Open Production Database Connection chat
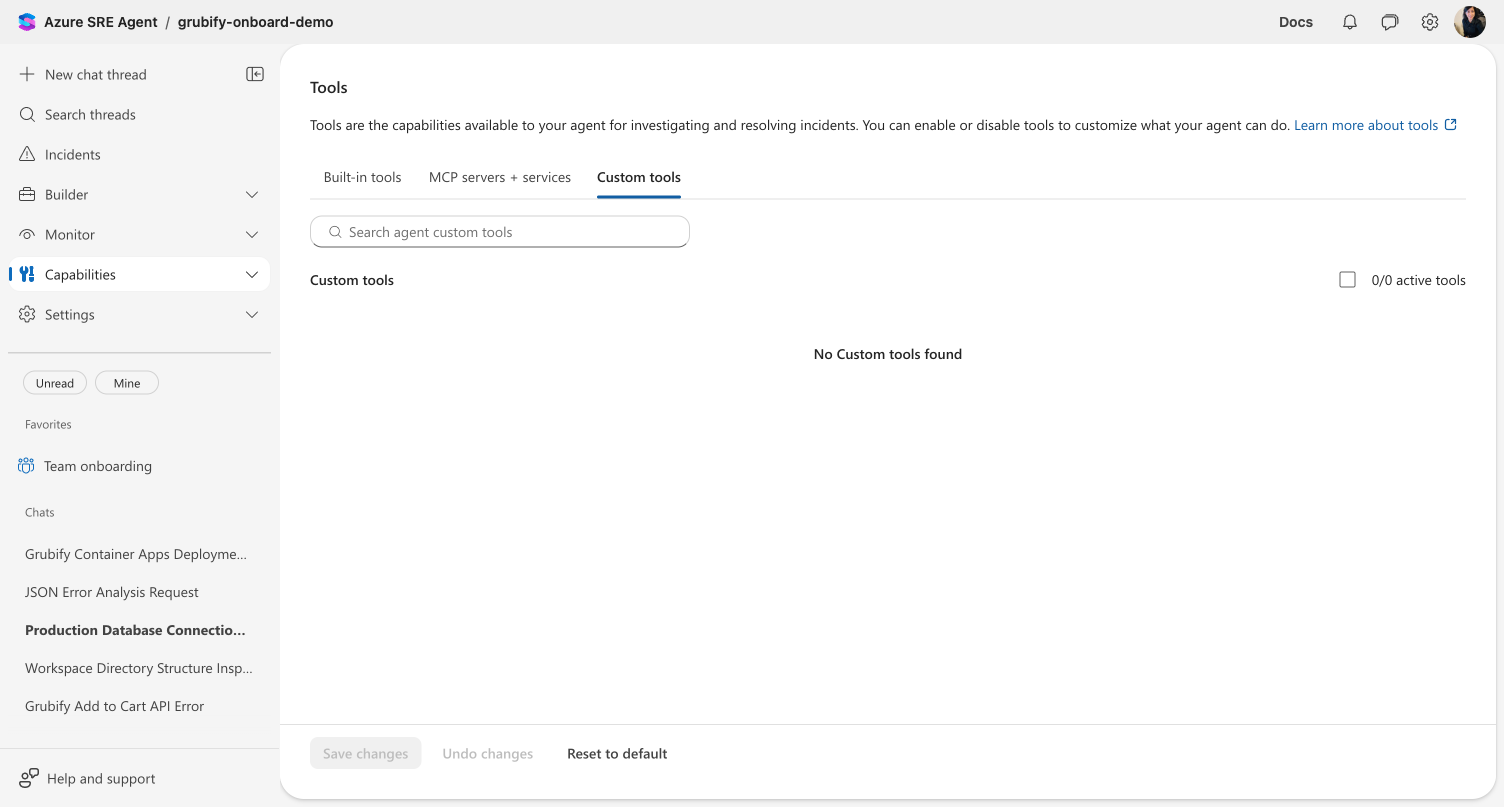Image resolution: width=1504 pixels, height=807 pixels. [135, 630]
